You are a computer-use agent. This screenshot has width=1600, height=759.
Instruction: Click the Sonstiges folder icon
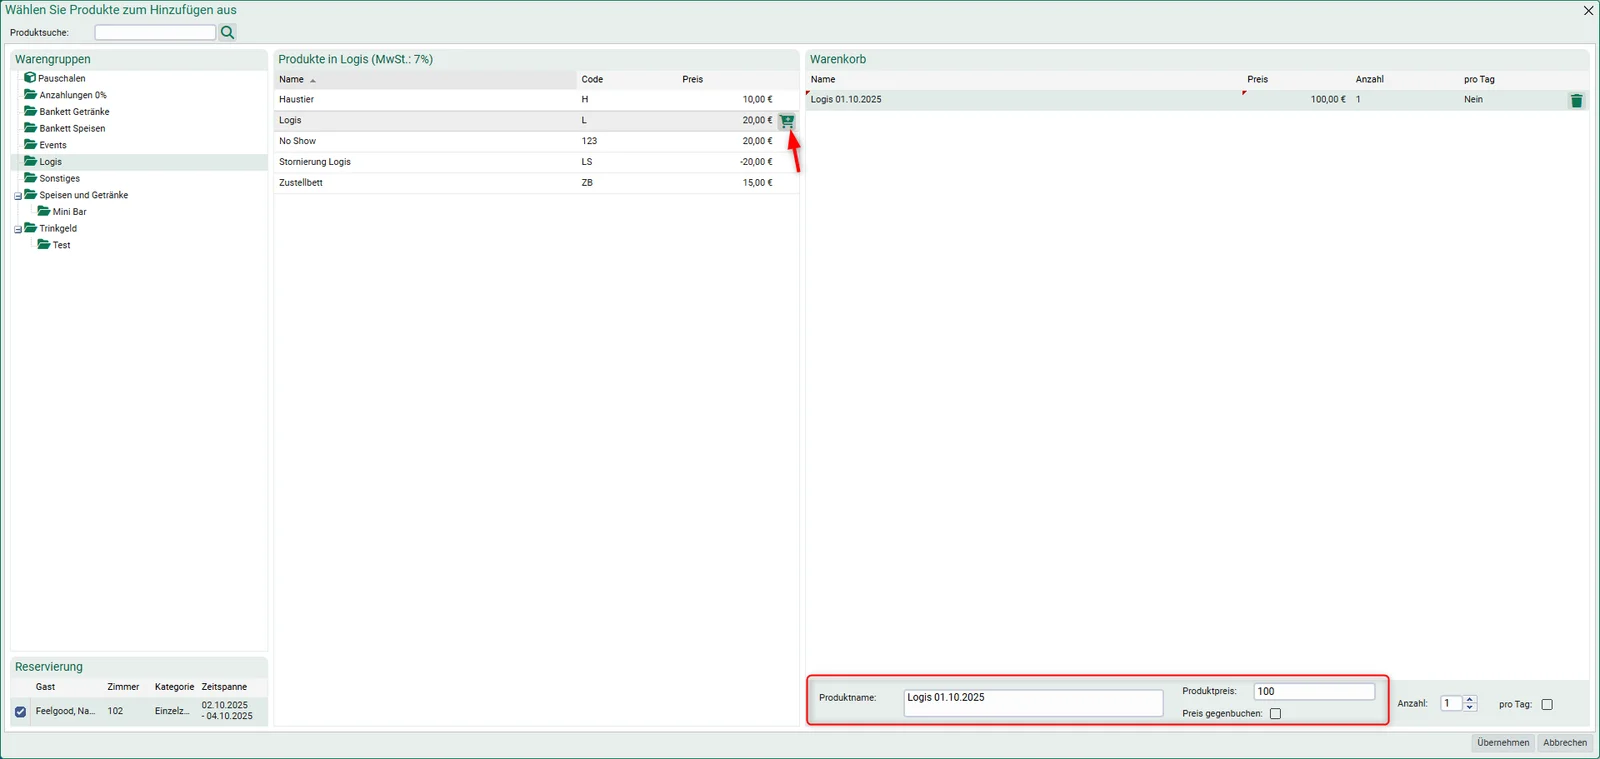coord(30,178)
